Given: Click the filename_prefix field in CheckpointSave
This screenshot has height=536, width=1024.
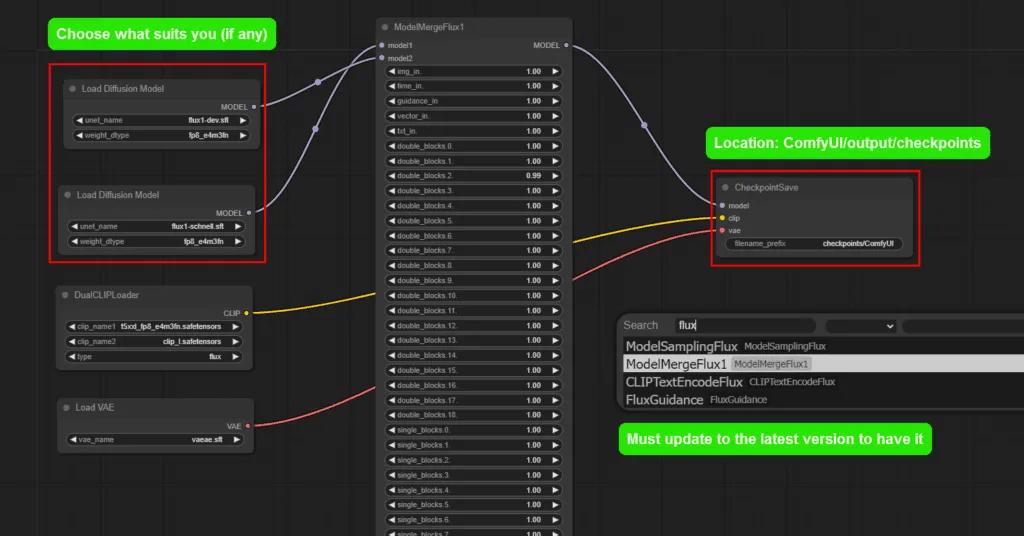Looking at the screenshot, I should [x=814, y=244].
